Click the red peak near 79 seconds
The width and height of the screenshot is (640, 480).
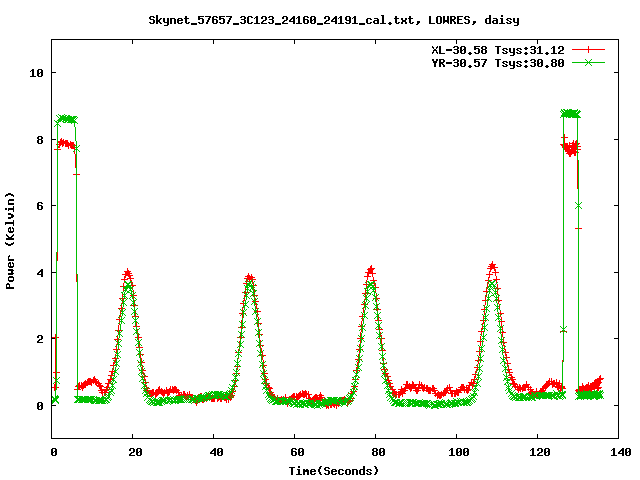pos(371,270)
